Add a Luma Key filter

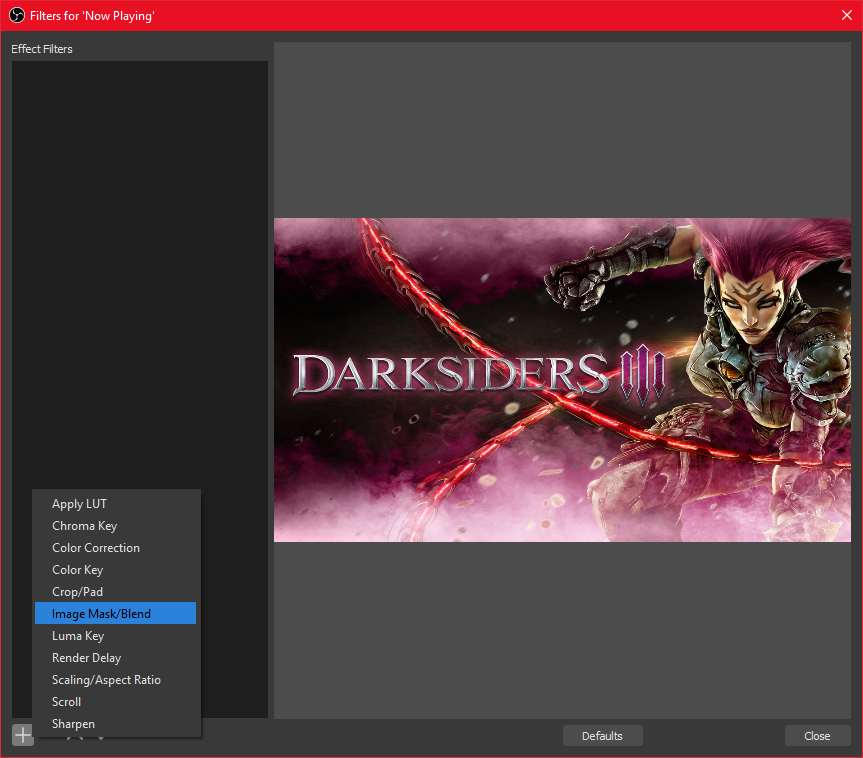[x=115, y=636]
